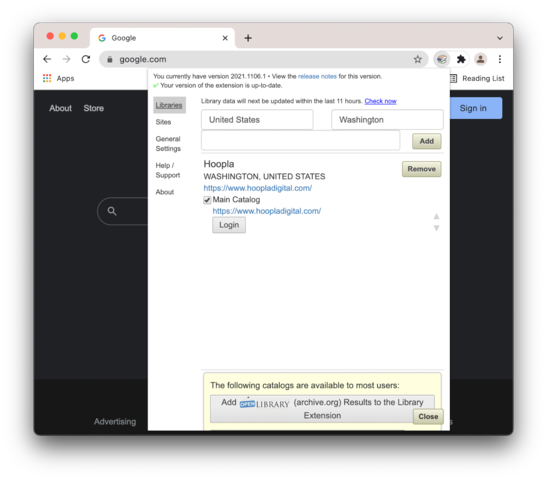This screenshot has height=480, width=547.
Task: Open Main Catalog hoopladigital link
Action: [x=267, y=211]
